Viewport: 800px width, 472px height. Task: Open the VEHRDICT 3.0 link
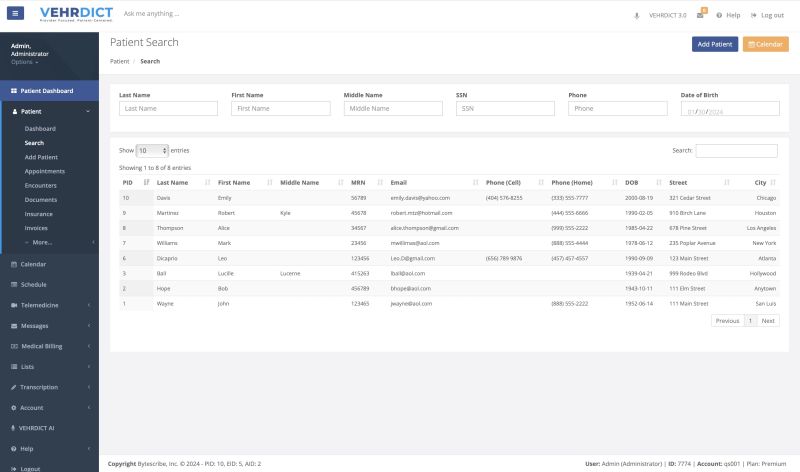667,15
